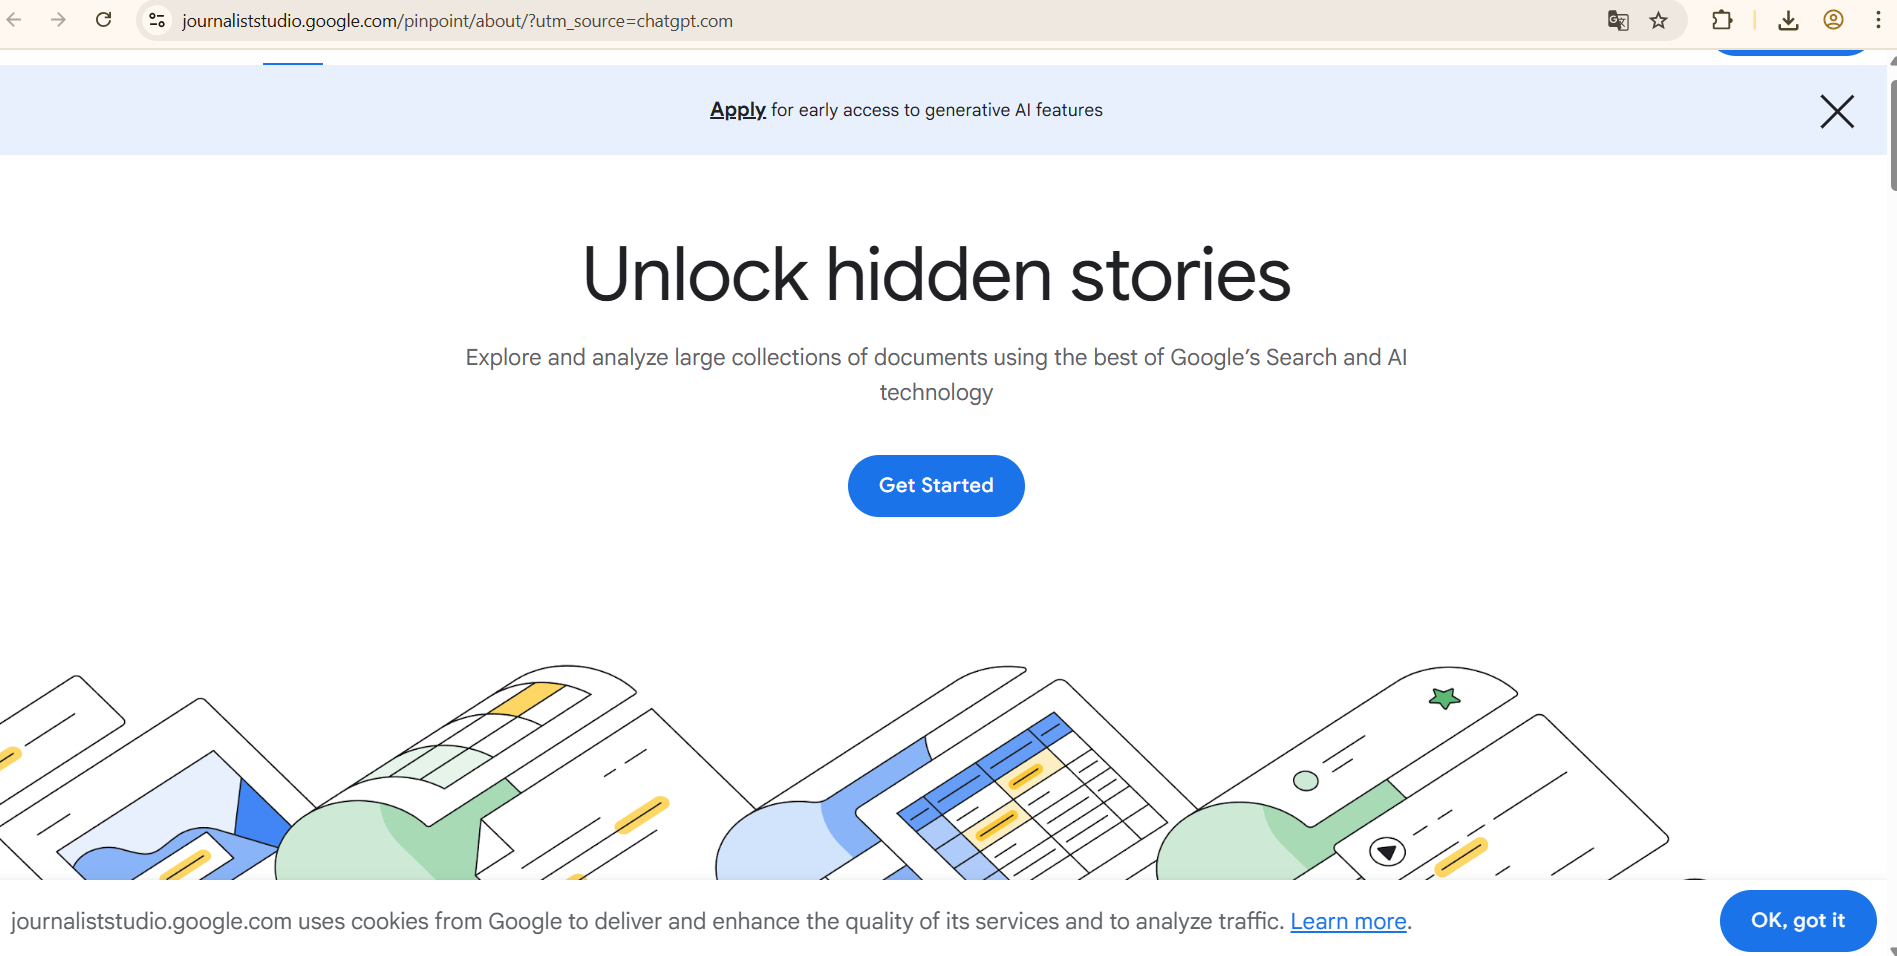Image resolution: width=1897 pixels, height=956 pixels.
Task: Open the Learn more cookies link
Action: 1348,921
